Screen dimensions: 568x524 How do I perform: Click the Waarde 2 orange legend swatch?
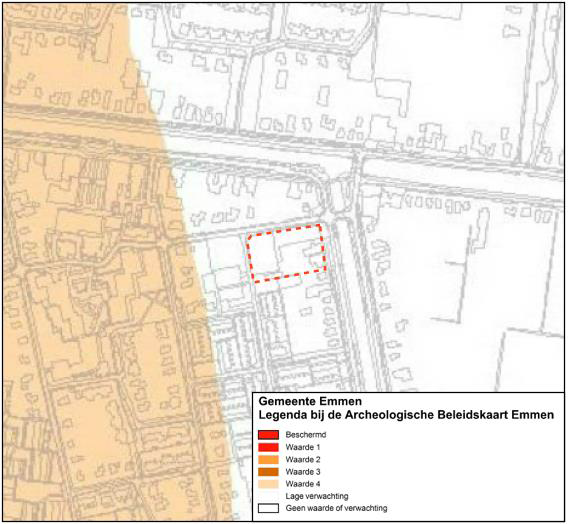[268, 460]
